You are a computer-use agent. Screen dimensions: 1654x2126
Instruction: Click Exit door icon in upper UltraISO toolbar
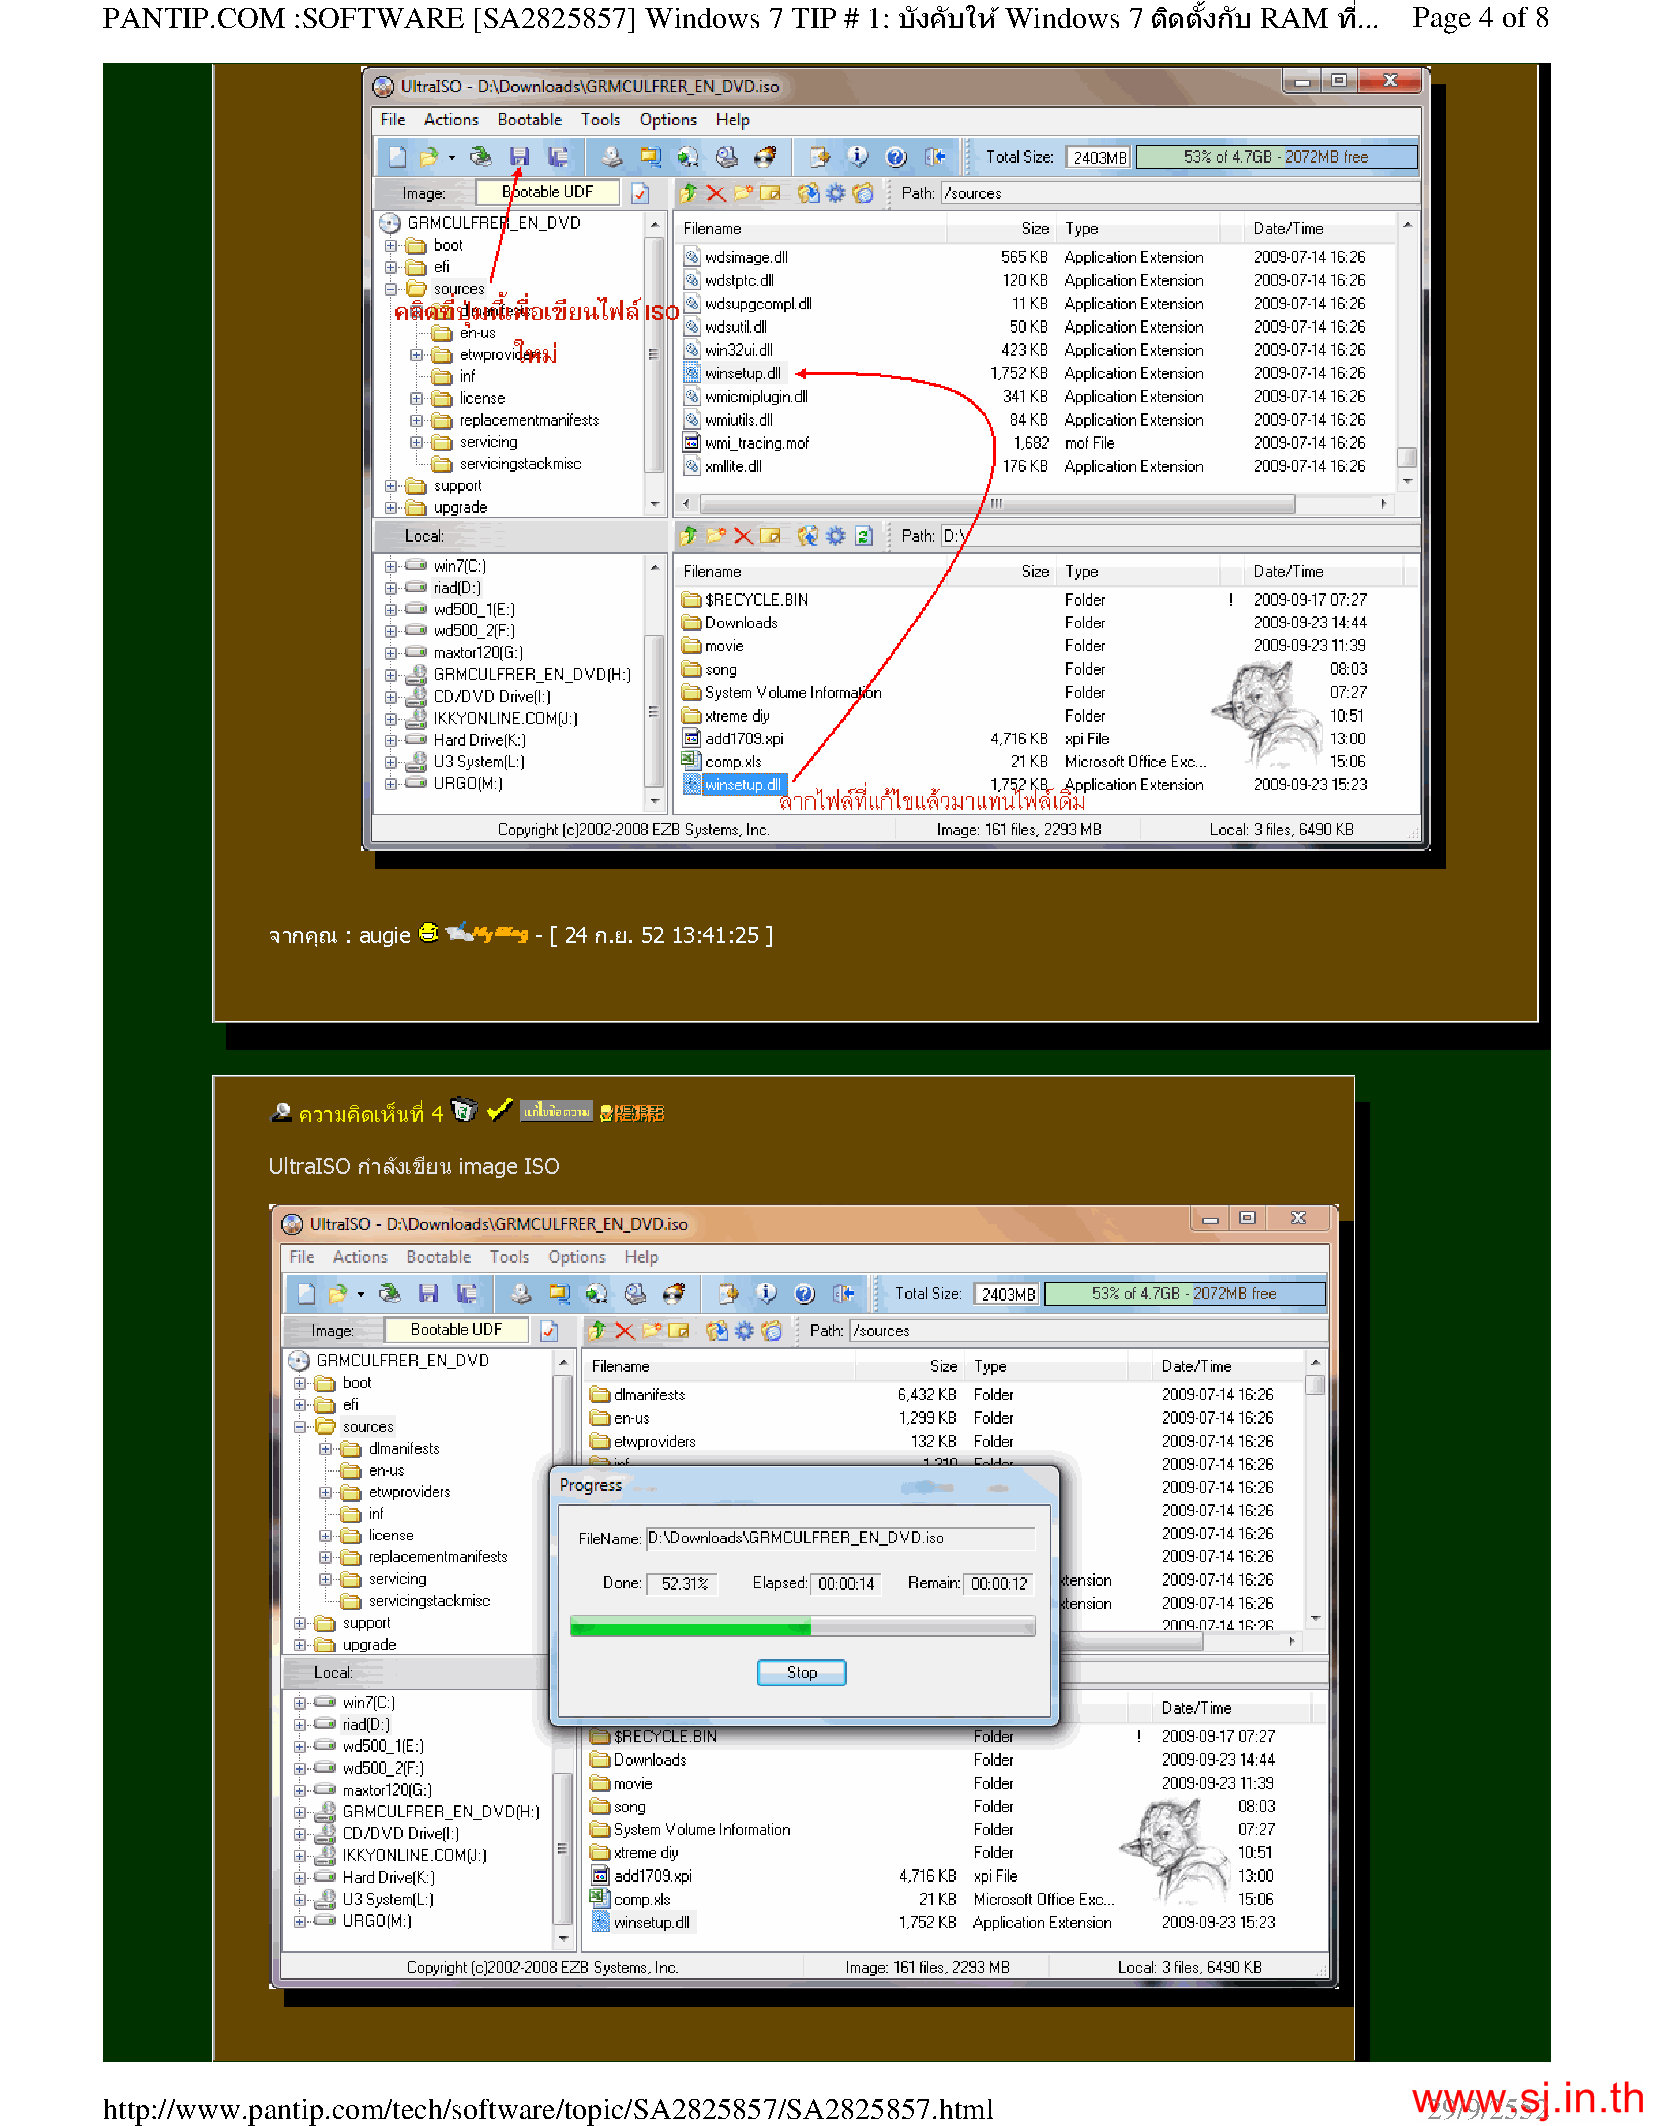click(x=935, y=157)
